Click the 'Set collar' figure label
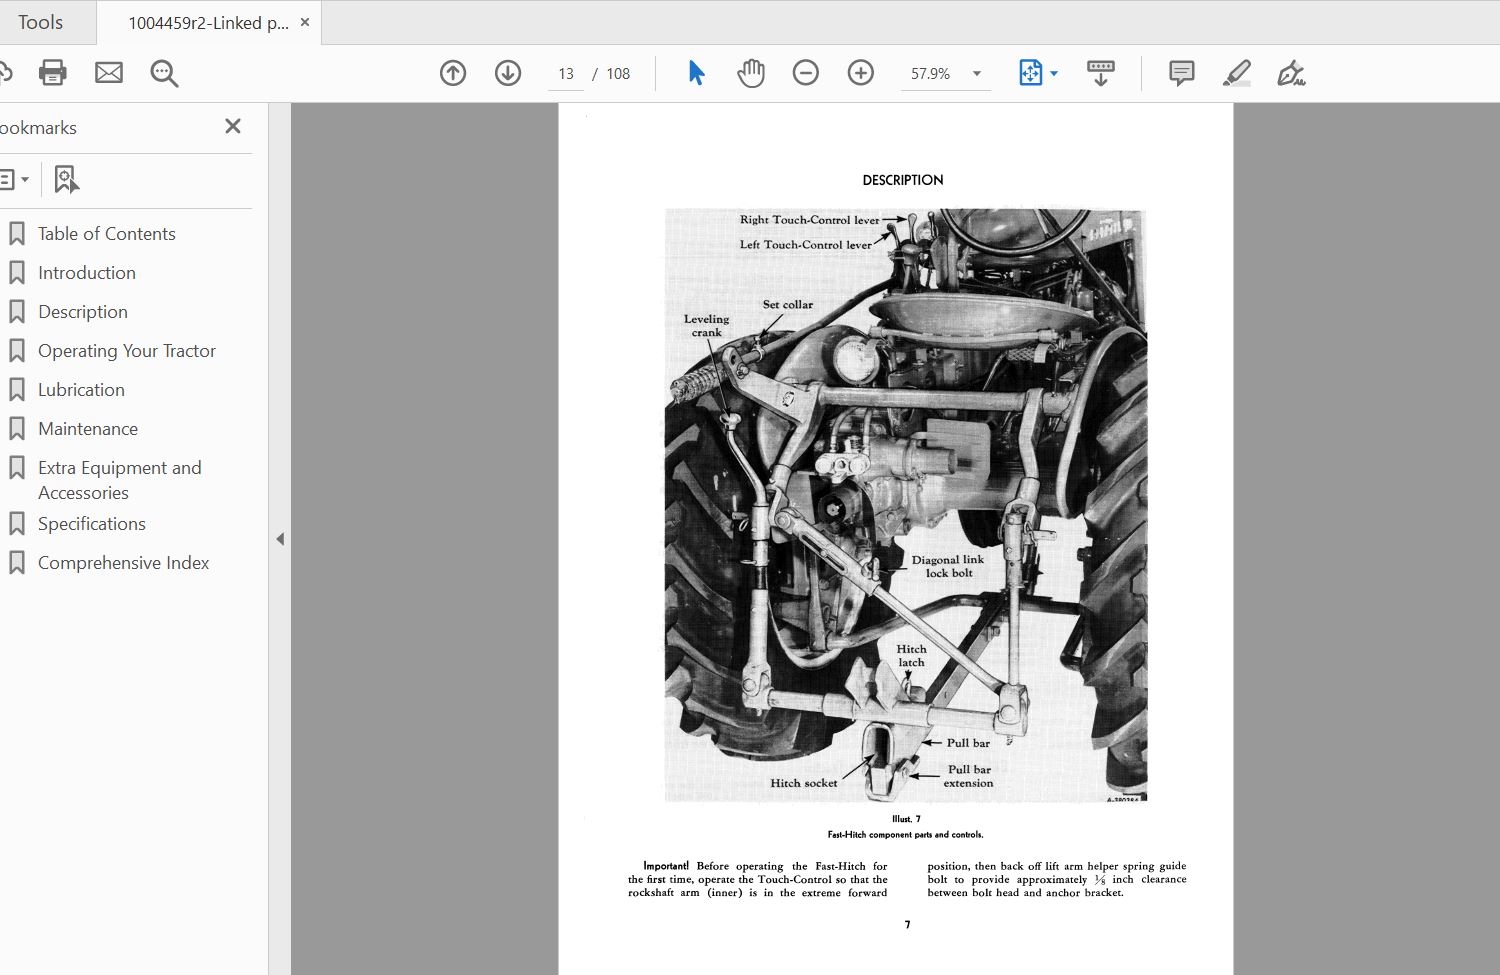Viewport: 1500px width, 975px height. tap(788, 304)
